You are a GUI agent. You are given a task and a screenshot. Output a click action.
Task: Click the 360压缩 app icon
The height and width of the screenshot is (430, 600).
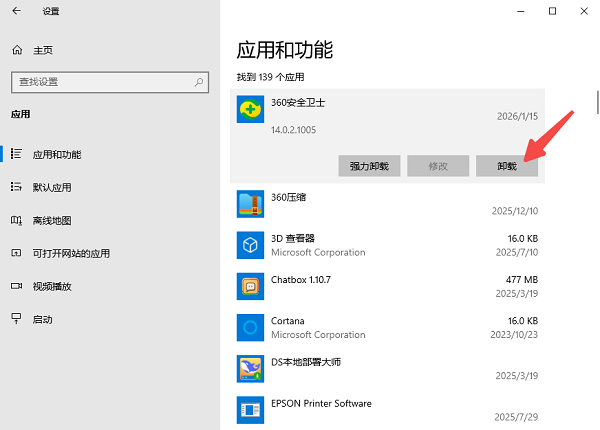[x=250, y=204]
